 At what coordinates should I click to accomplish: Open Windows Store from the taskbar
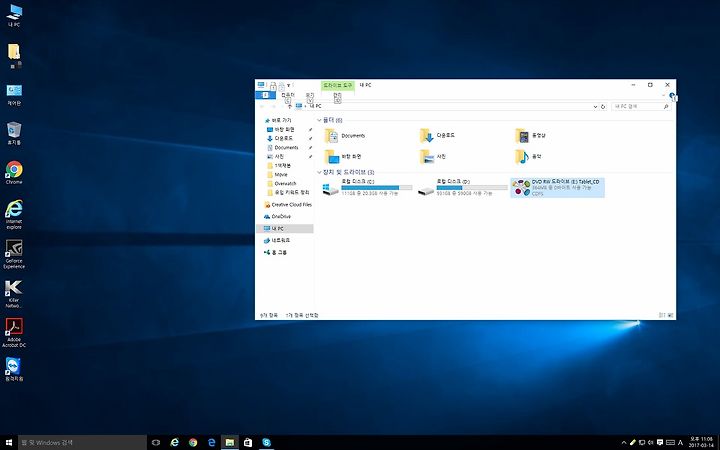coord(248,443)
